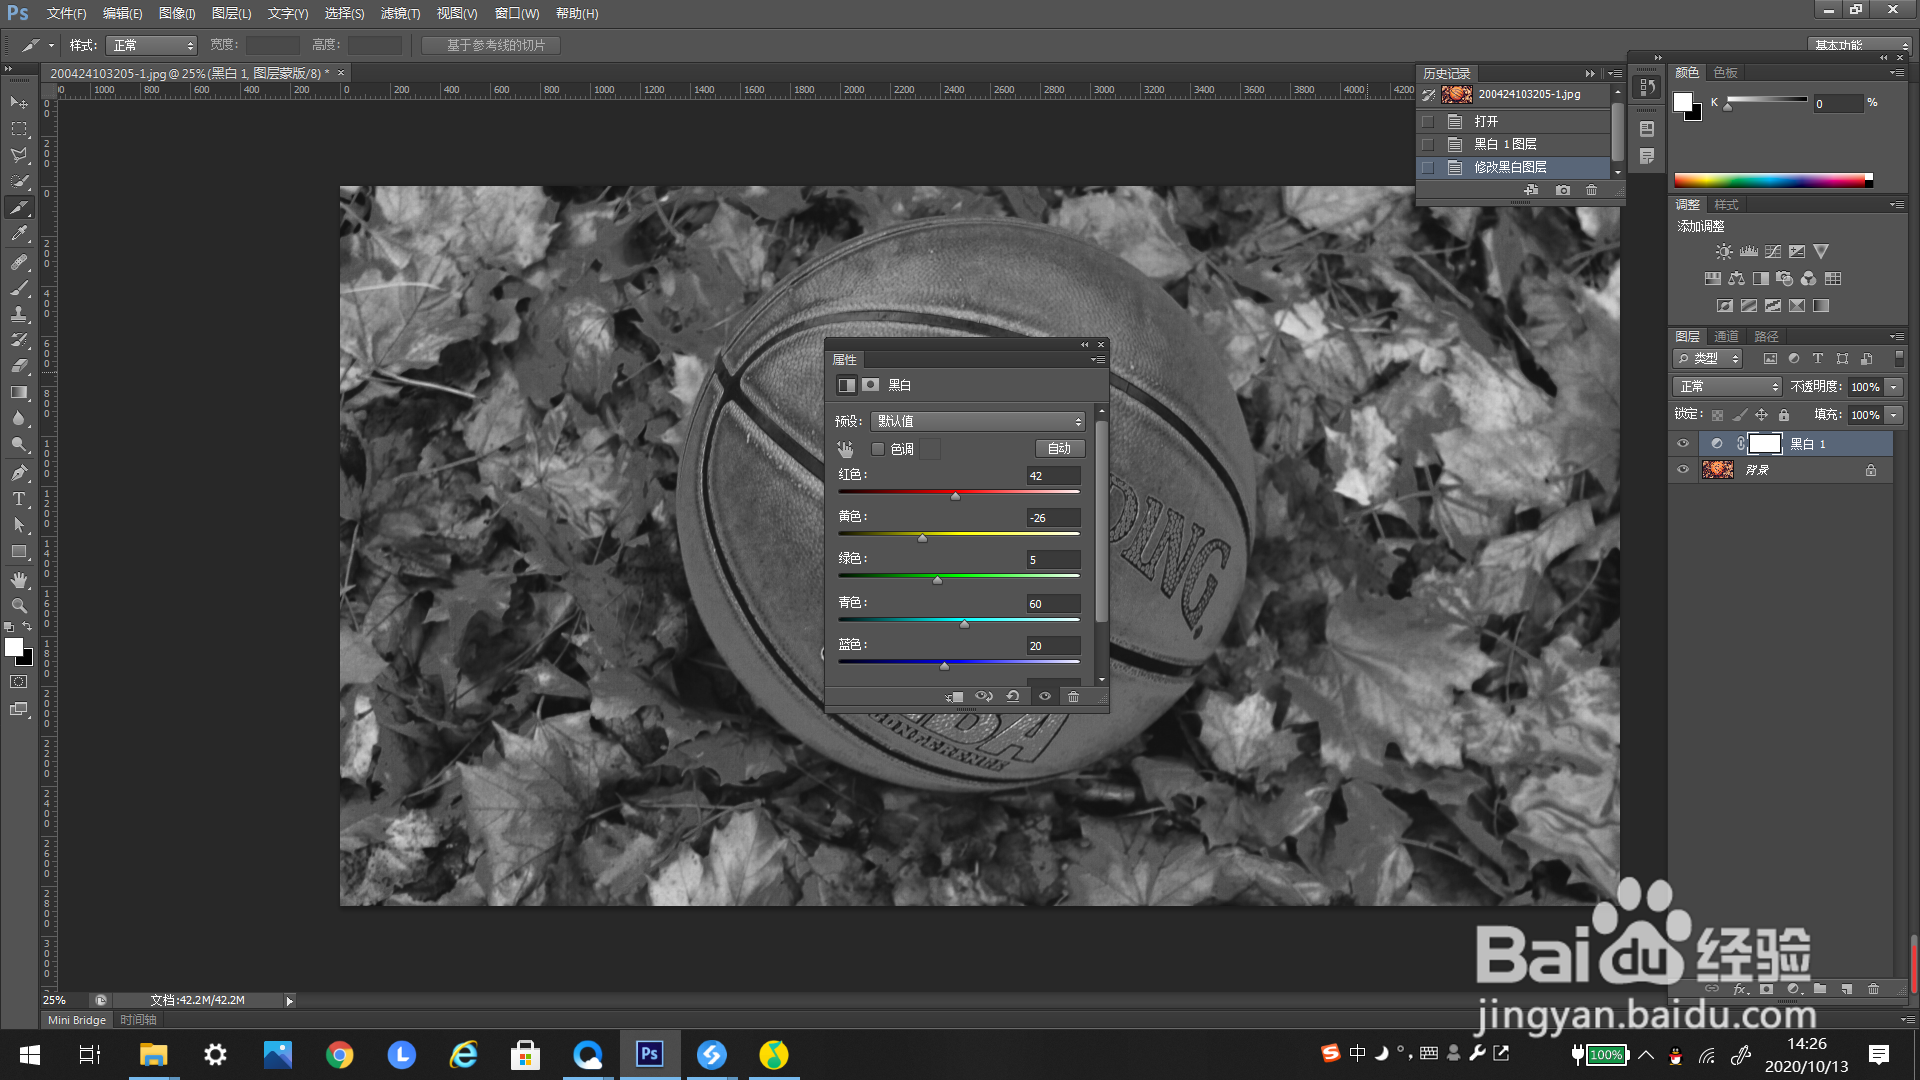Add Brightness/Contrast adjustment sun icon
The width and height of the screenshot is (1920, 1080).
[x=1724, y=252]
